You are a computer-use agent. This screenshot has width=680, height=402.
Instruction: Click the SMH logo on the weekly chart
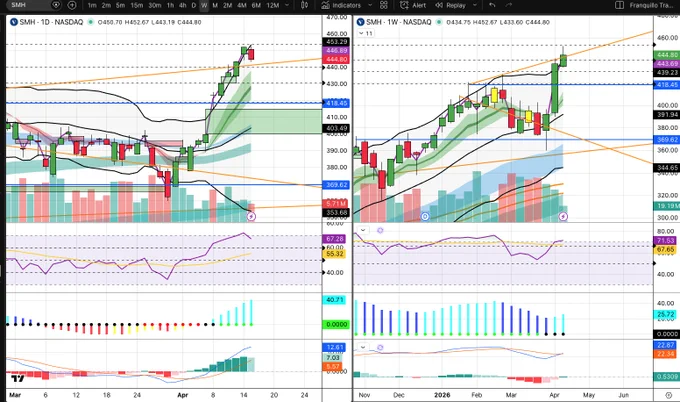(360, 22)
